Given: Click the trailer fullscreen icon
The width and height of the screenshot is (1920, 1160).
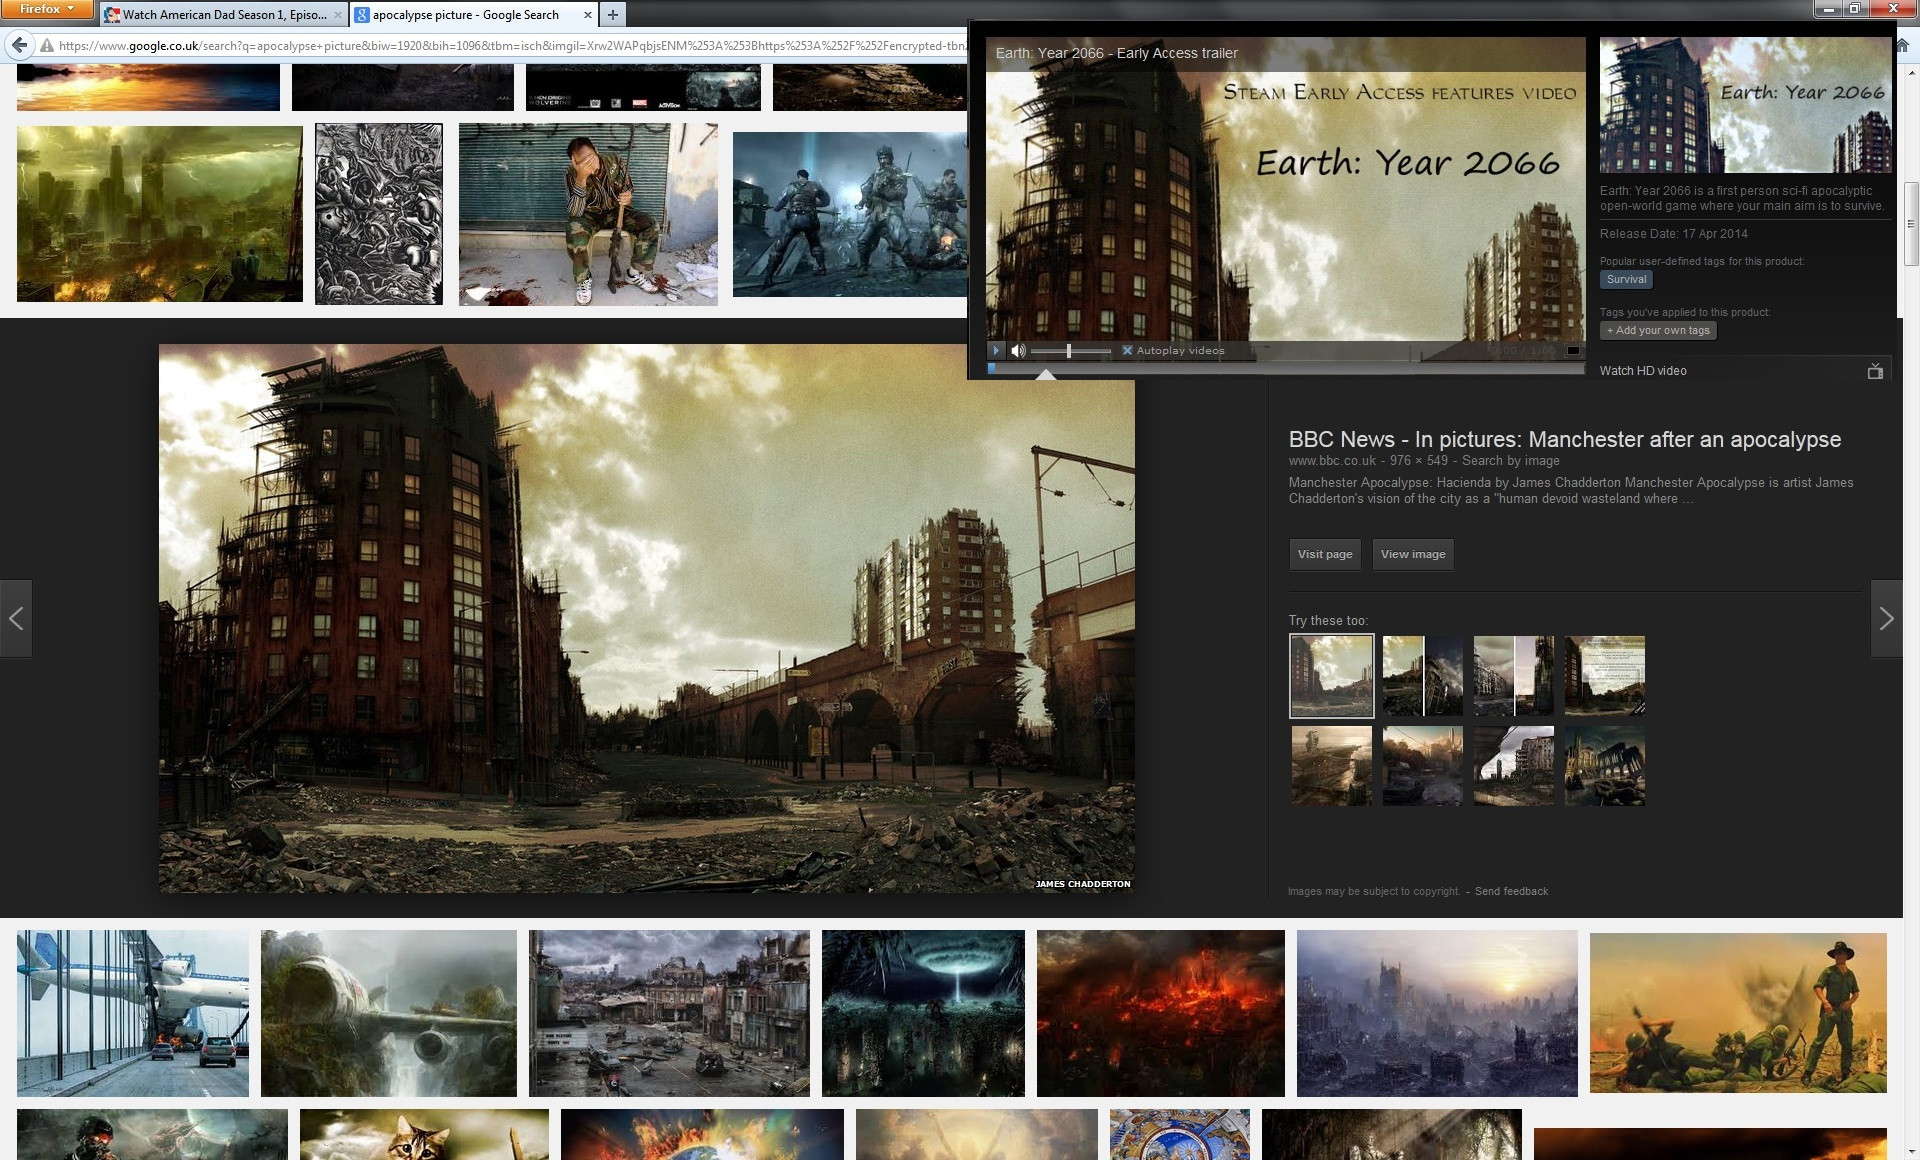Looking at the screenshot, I should 1573,350.
